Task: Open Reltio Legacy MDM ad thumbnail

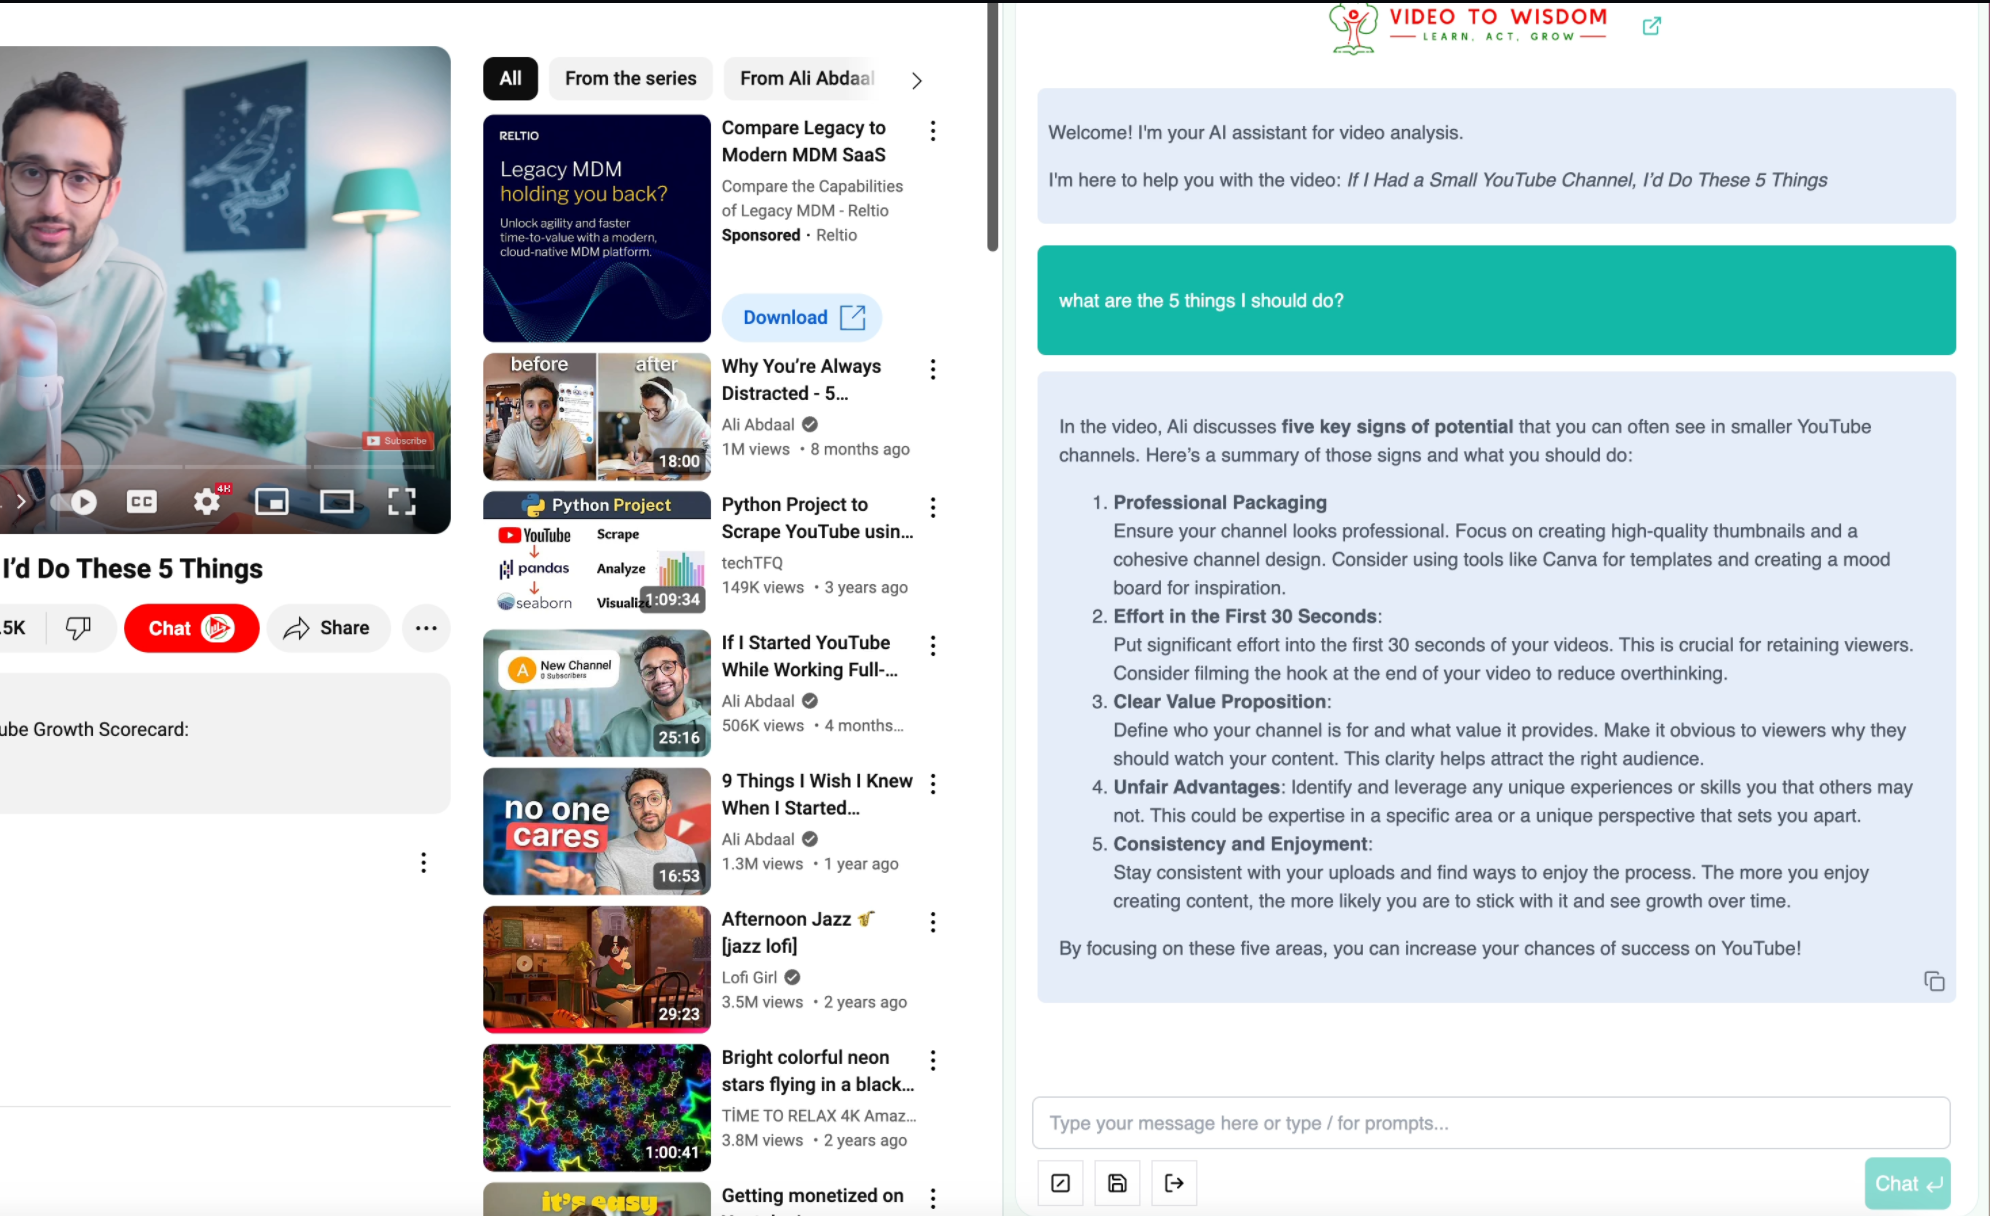Action: click(597, 228)
